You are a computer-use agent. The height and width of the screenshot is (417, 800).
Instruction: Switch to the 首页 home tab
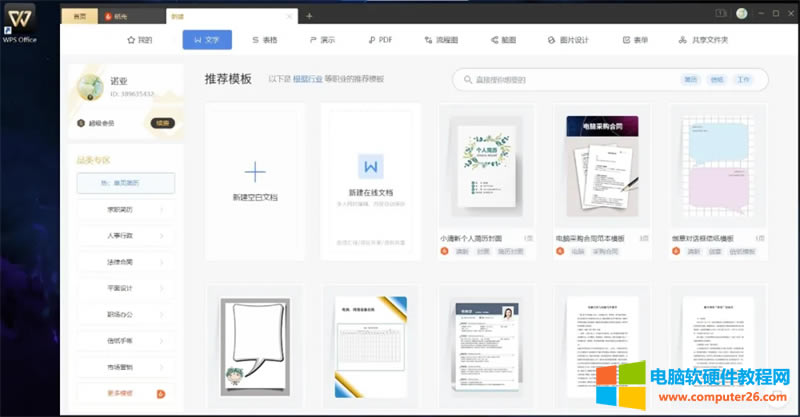(x=81, y=16)
